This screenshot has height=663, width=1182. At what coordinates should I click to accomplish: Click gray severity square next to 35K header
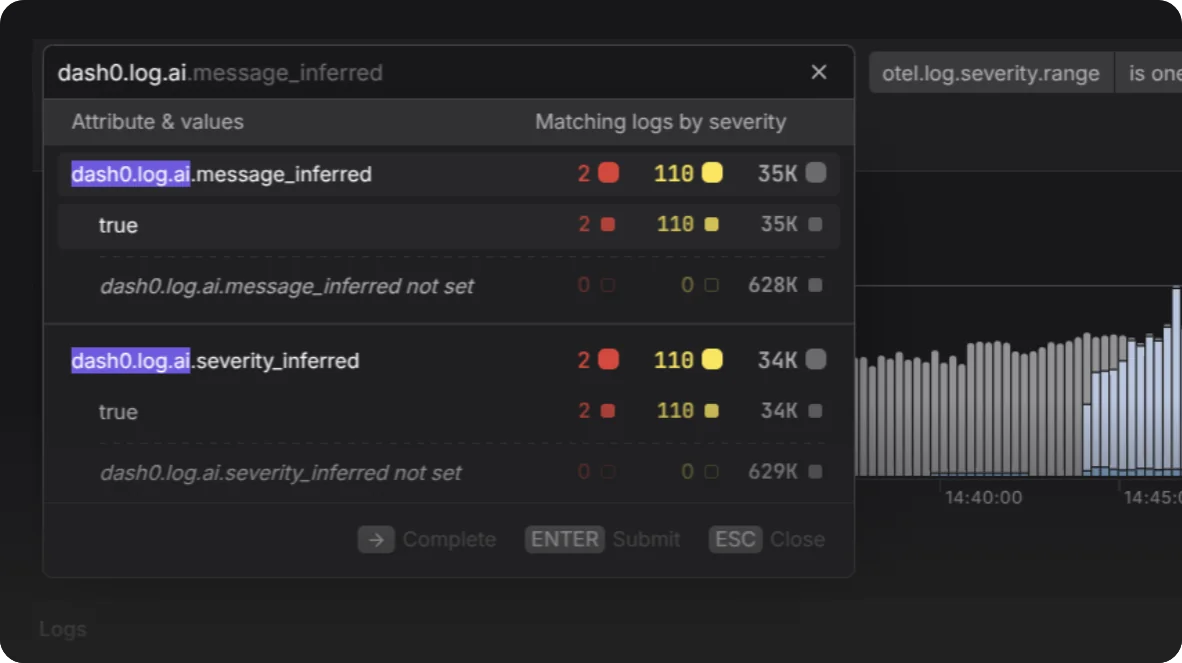[x=816, y=173]
